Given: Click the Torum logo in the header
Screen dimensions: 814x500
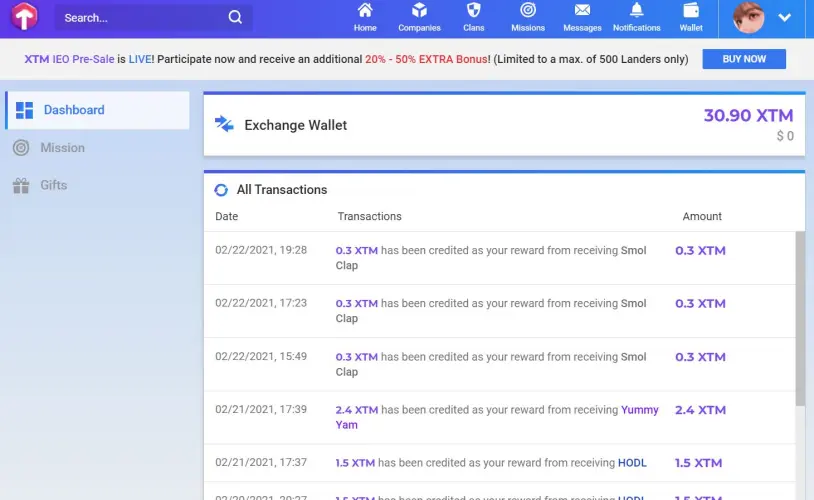Looking at the screenshot, I should point(24,16).
